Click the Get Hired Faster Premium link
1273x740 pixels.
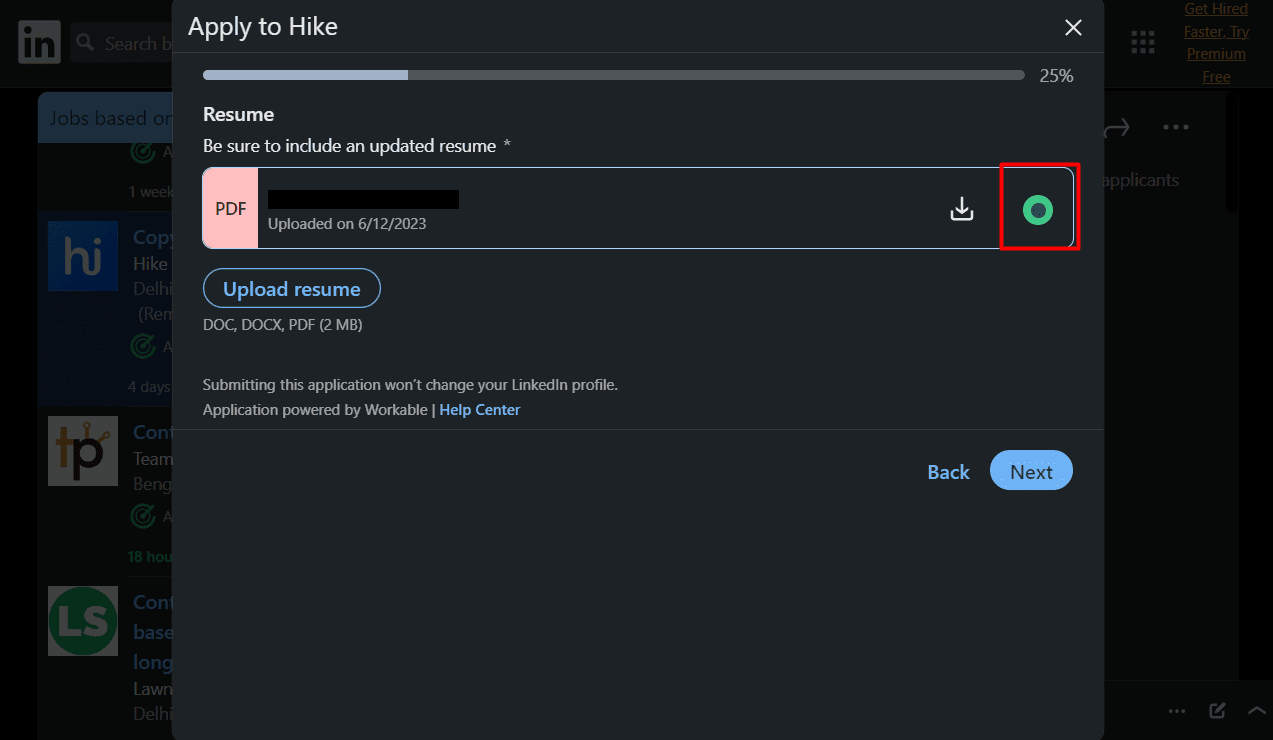coord(1216,43)
